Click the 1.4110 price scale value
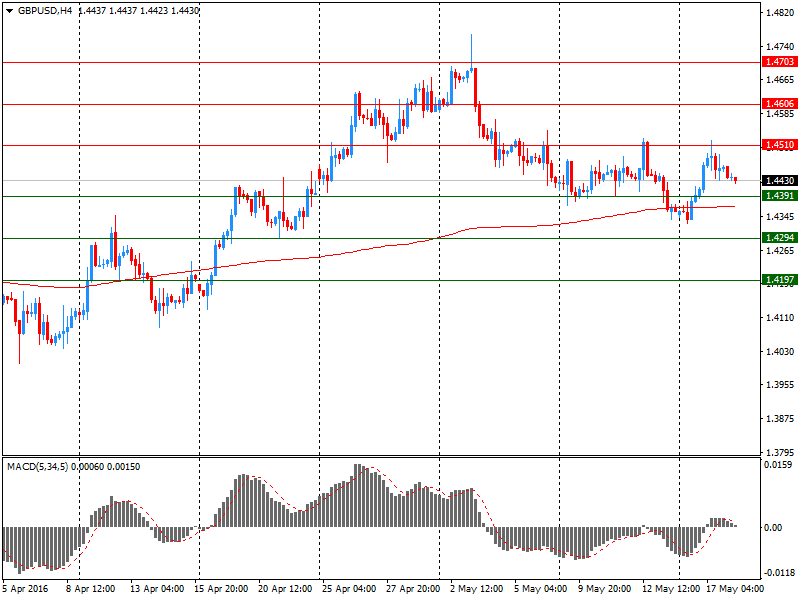This screenshot has height=600, width=800. click(x=781, y=318)
